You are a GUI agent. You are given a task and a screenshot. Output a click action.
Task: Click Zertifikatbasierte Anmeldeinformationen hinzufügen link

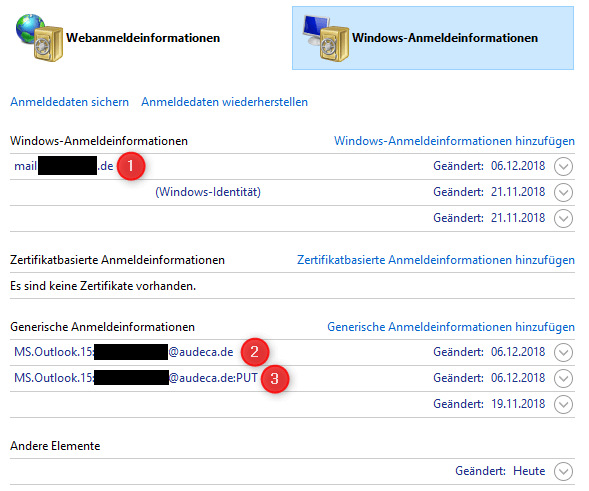[x=436, y=260]
